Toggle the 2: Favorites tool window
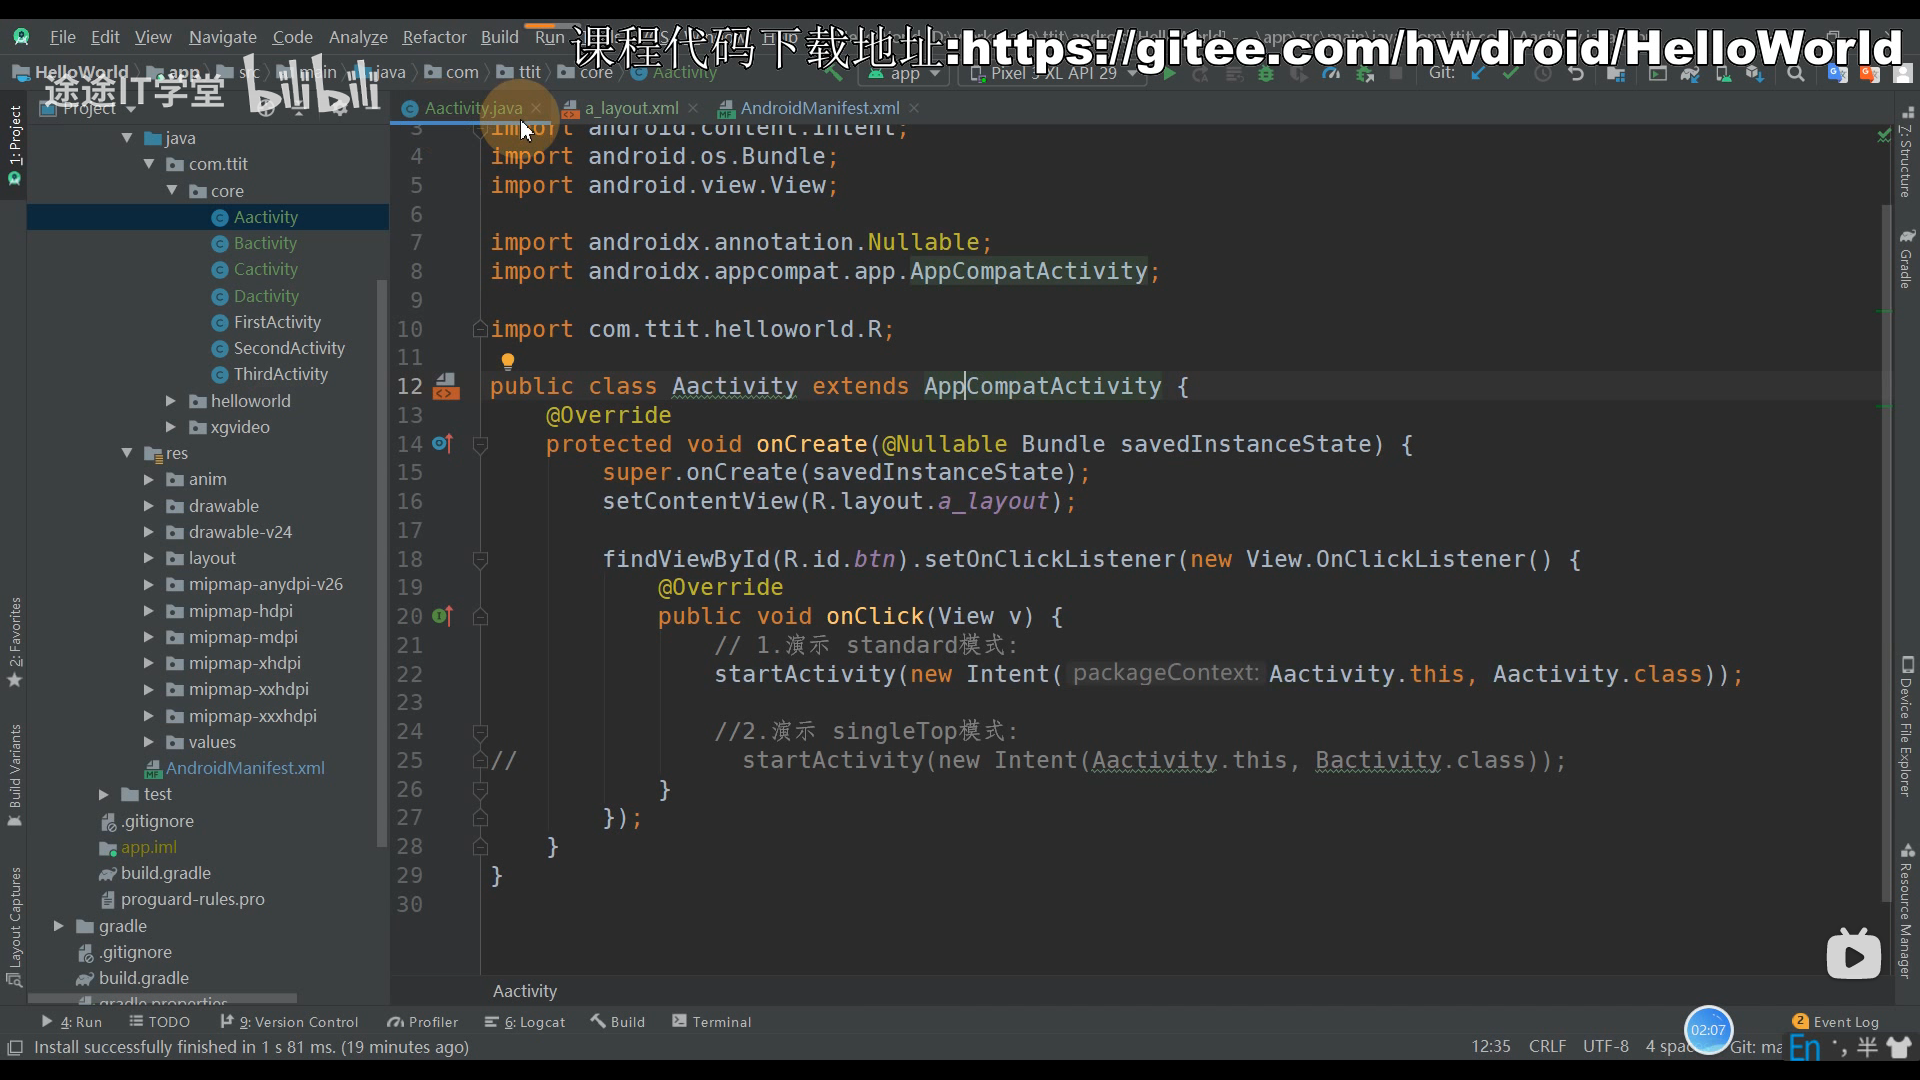Viewport: 1920px width, 1080px height. point(14,642)
